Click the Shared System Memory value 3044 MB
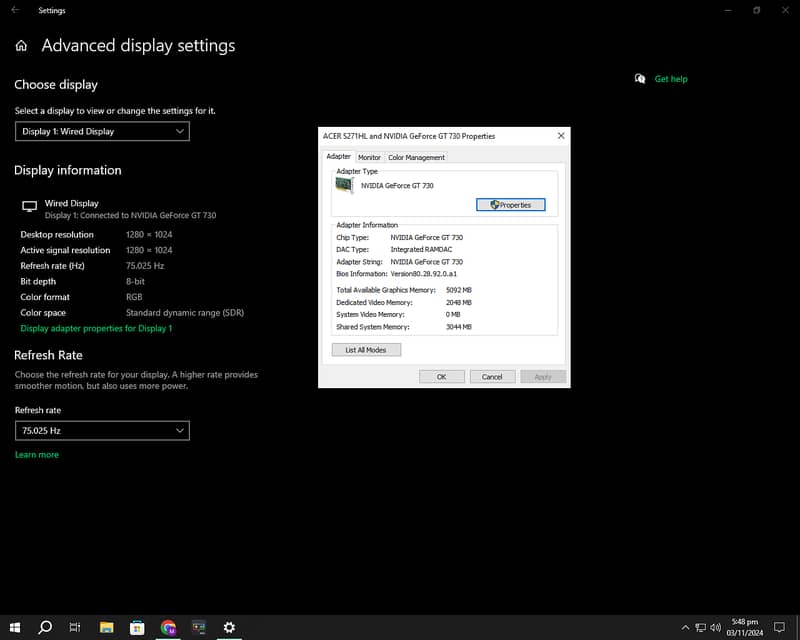This screenshot has height=640, width=800. 459,327
